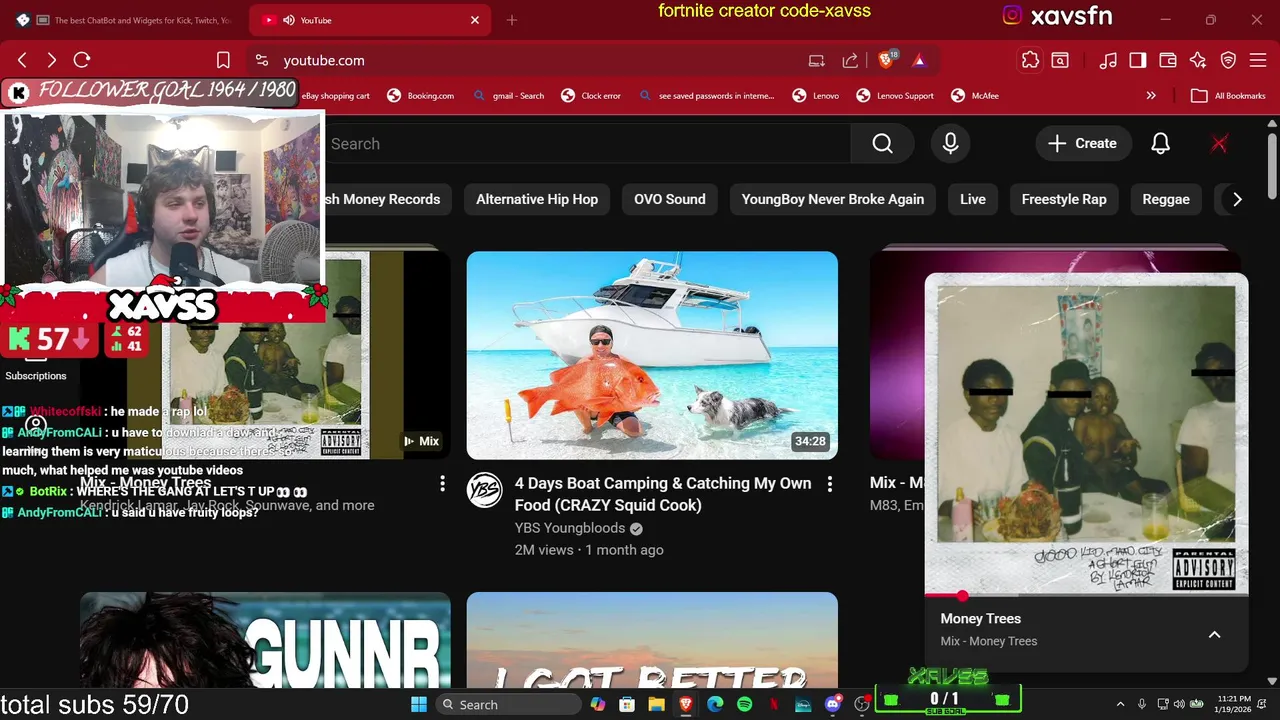Click the browser forward arrow
Screen dimensions: 1280x720
(x=52, y=60)
